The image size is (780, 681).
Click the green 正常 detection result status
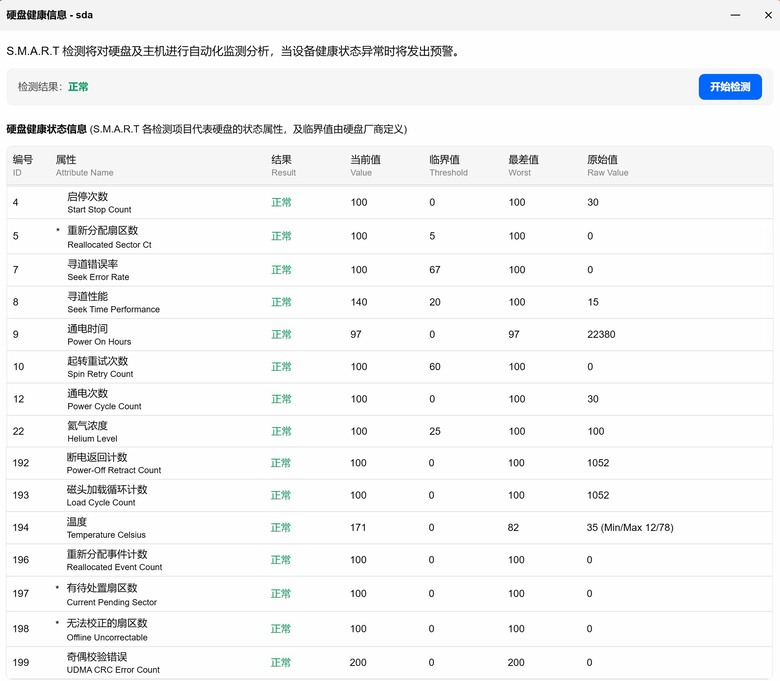click(78, 87)
